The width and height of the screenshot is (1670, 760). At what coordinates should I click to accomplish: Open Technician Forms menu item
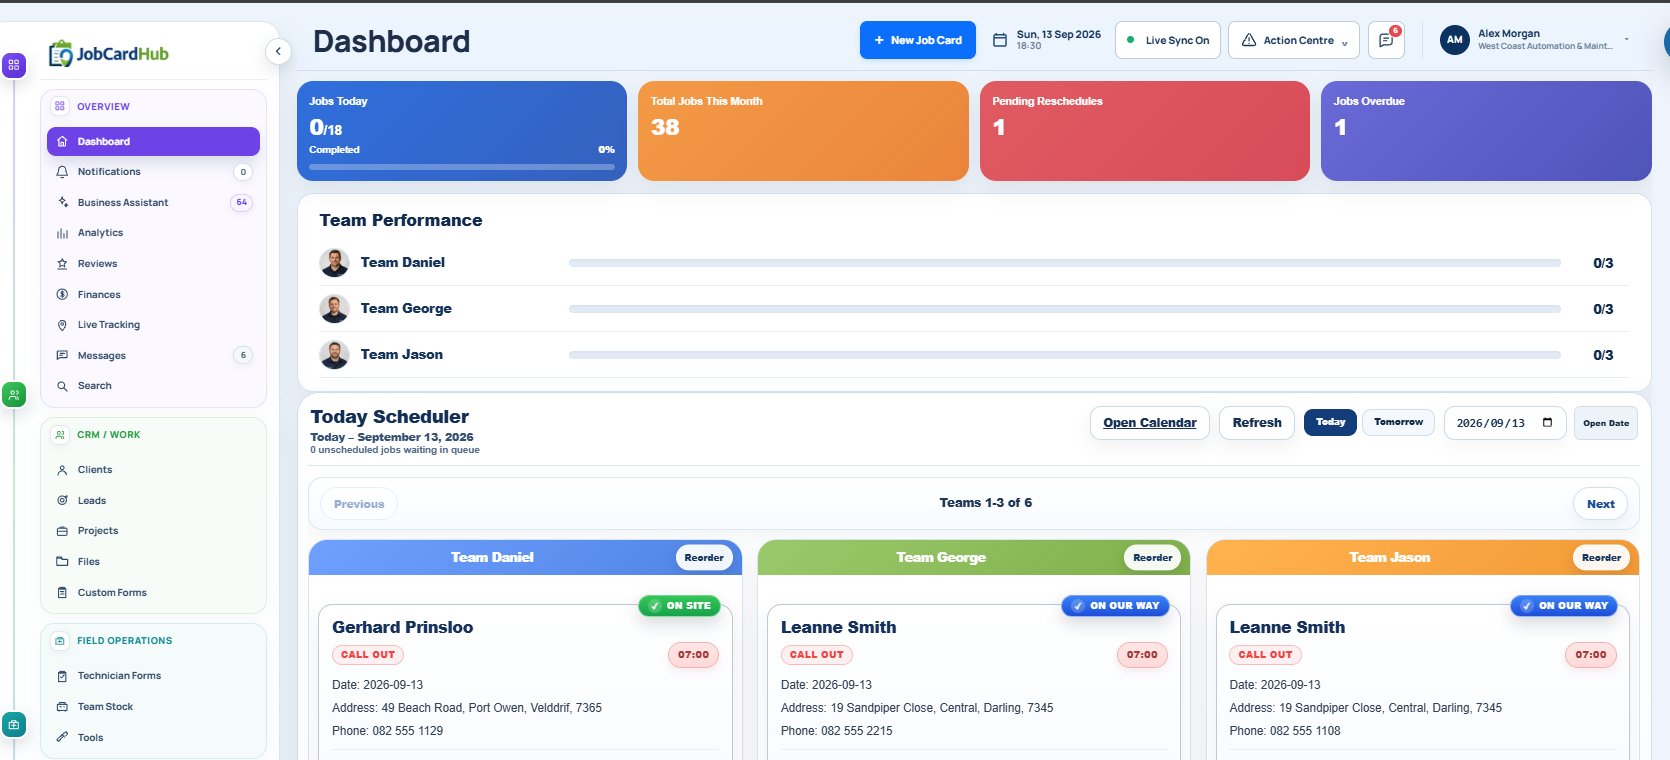click(x=153, y=676)
